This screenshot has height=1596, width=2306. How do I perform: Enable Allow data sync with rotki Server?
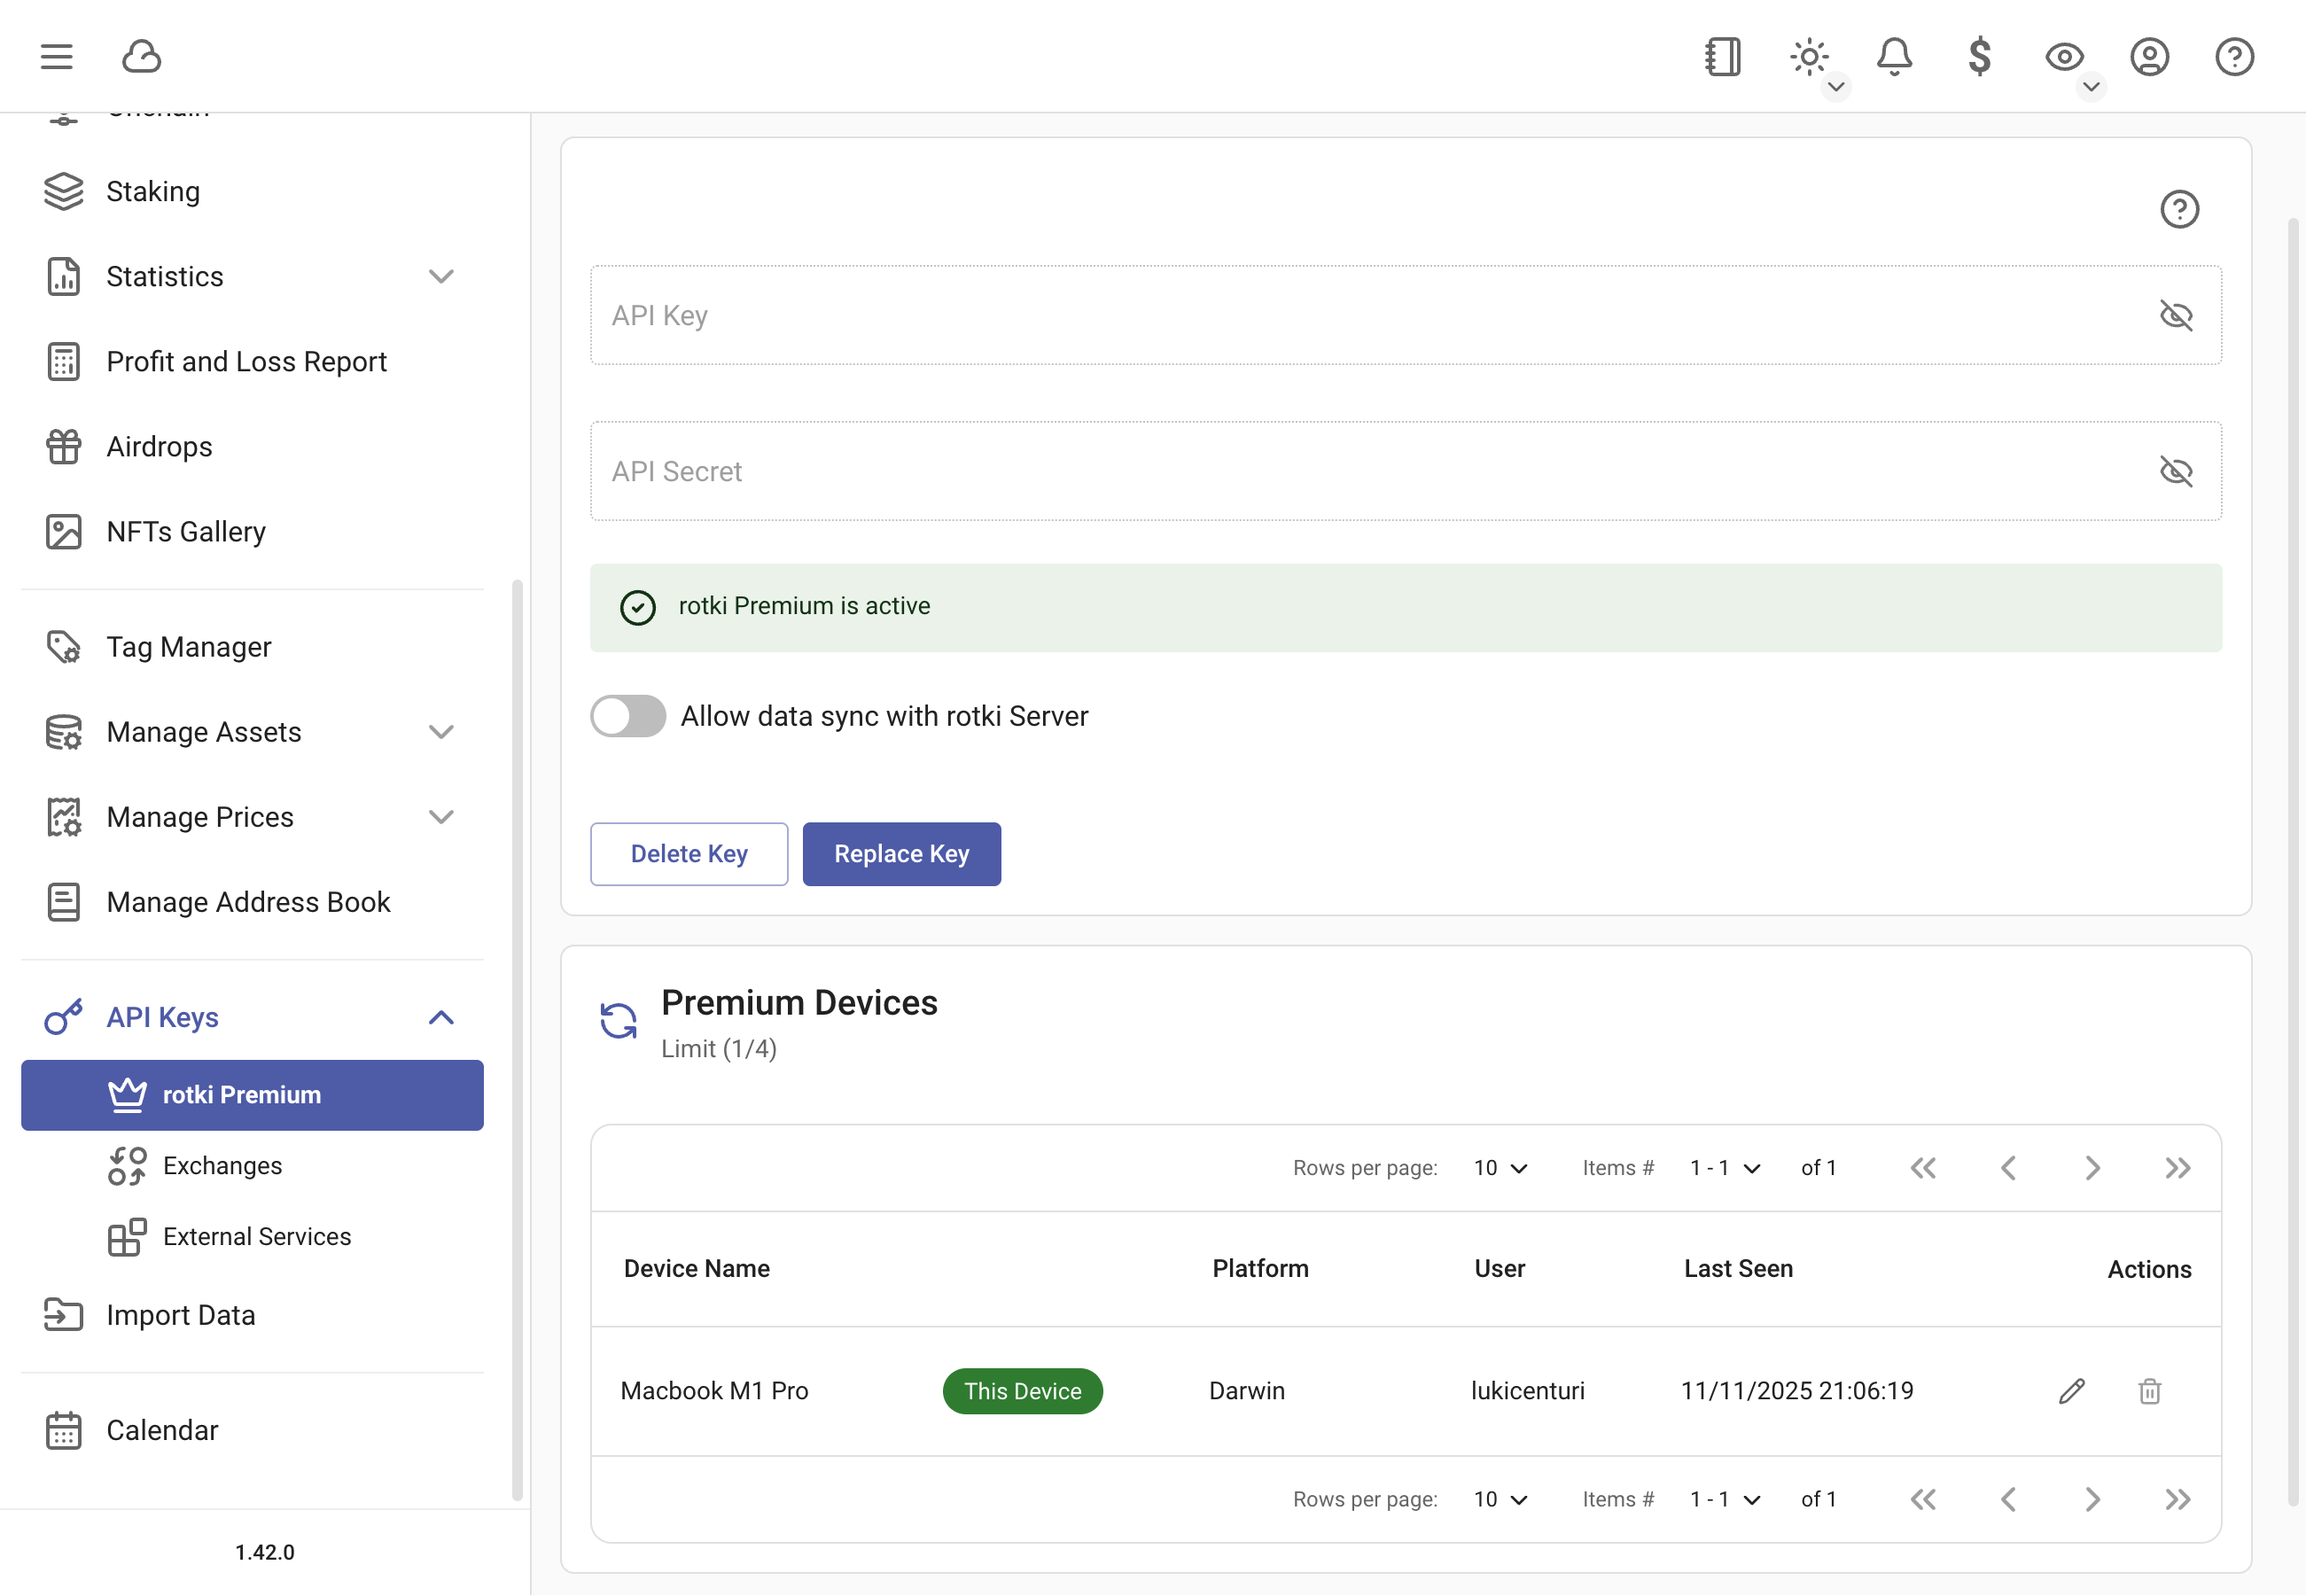tap(627, 716)
